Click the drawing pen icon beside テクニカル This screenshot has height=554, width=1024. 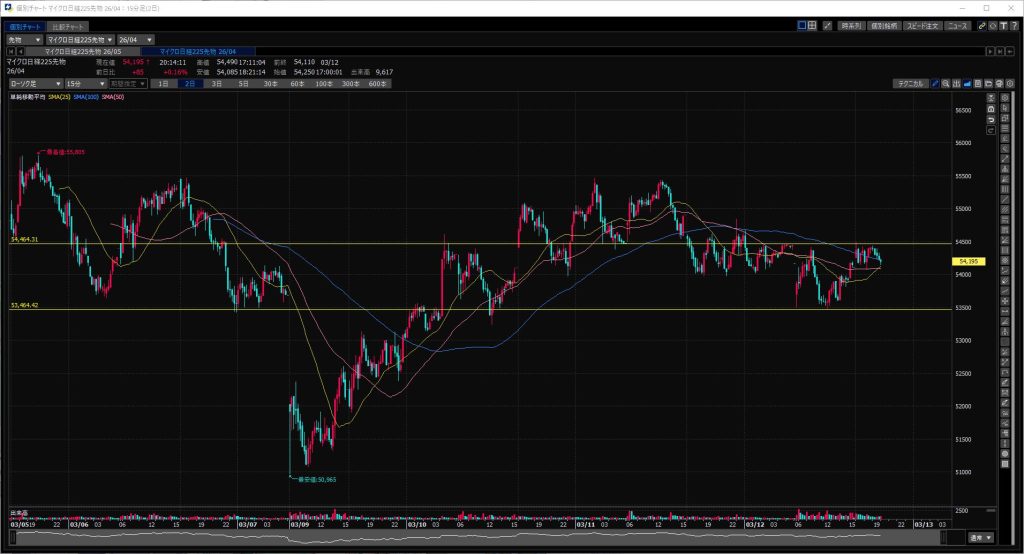[x=936, y=84]
